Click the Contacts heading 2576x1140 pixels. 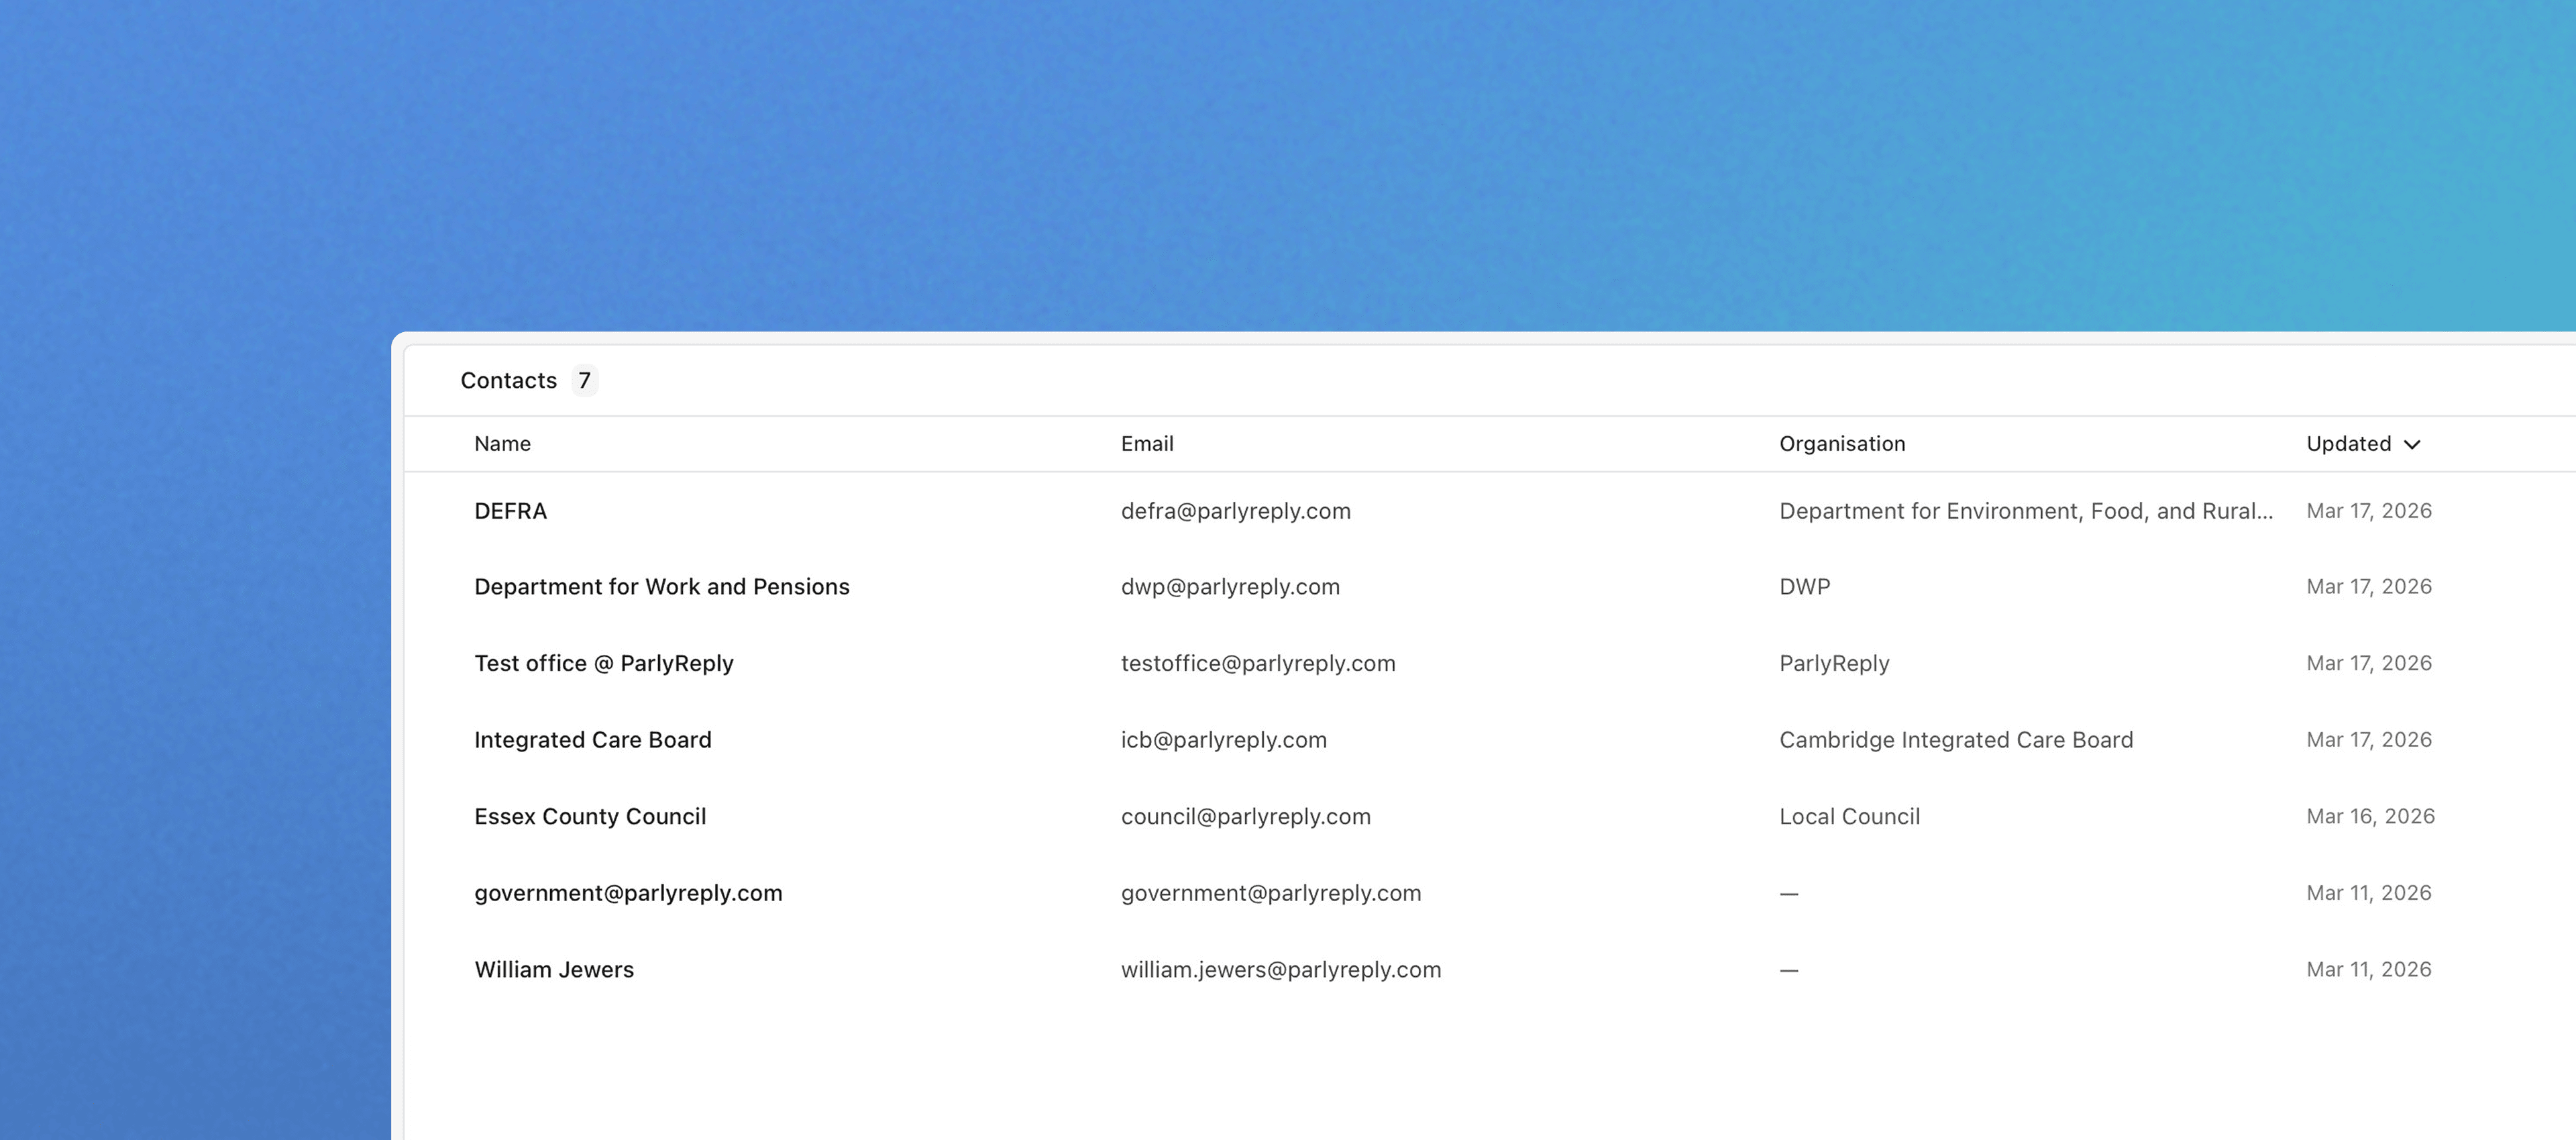click(509, 381)
